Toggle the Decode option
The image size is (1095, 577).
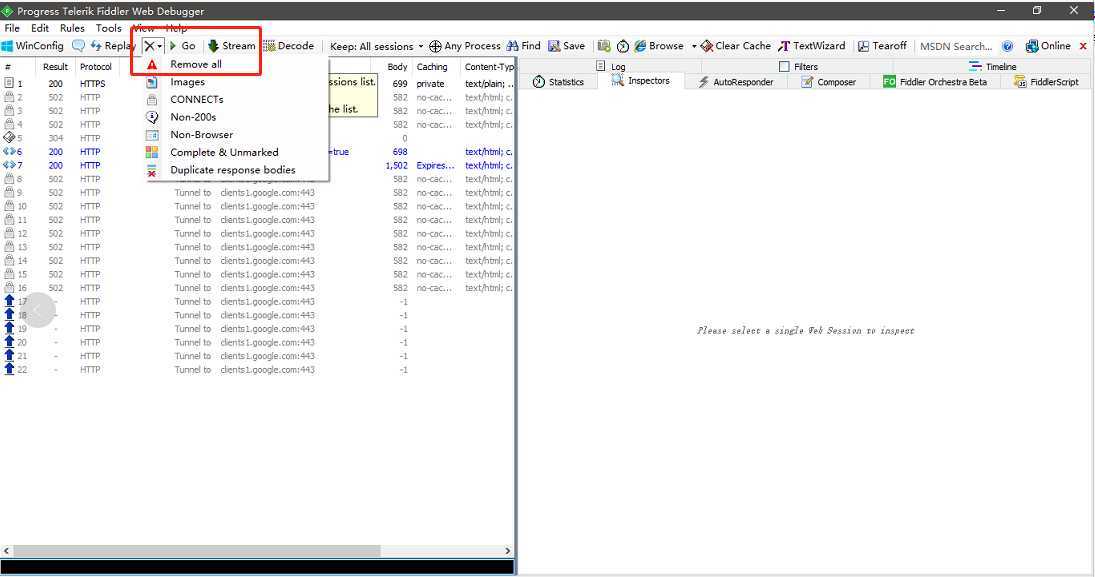click(288, 45)
